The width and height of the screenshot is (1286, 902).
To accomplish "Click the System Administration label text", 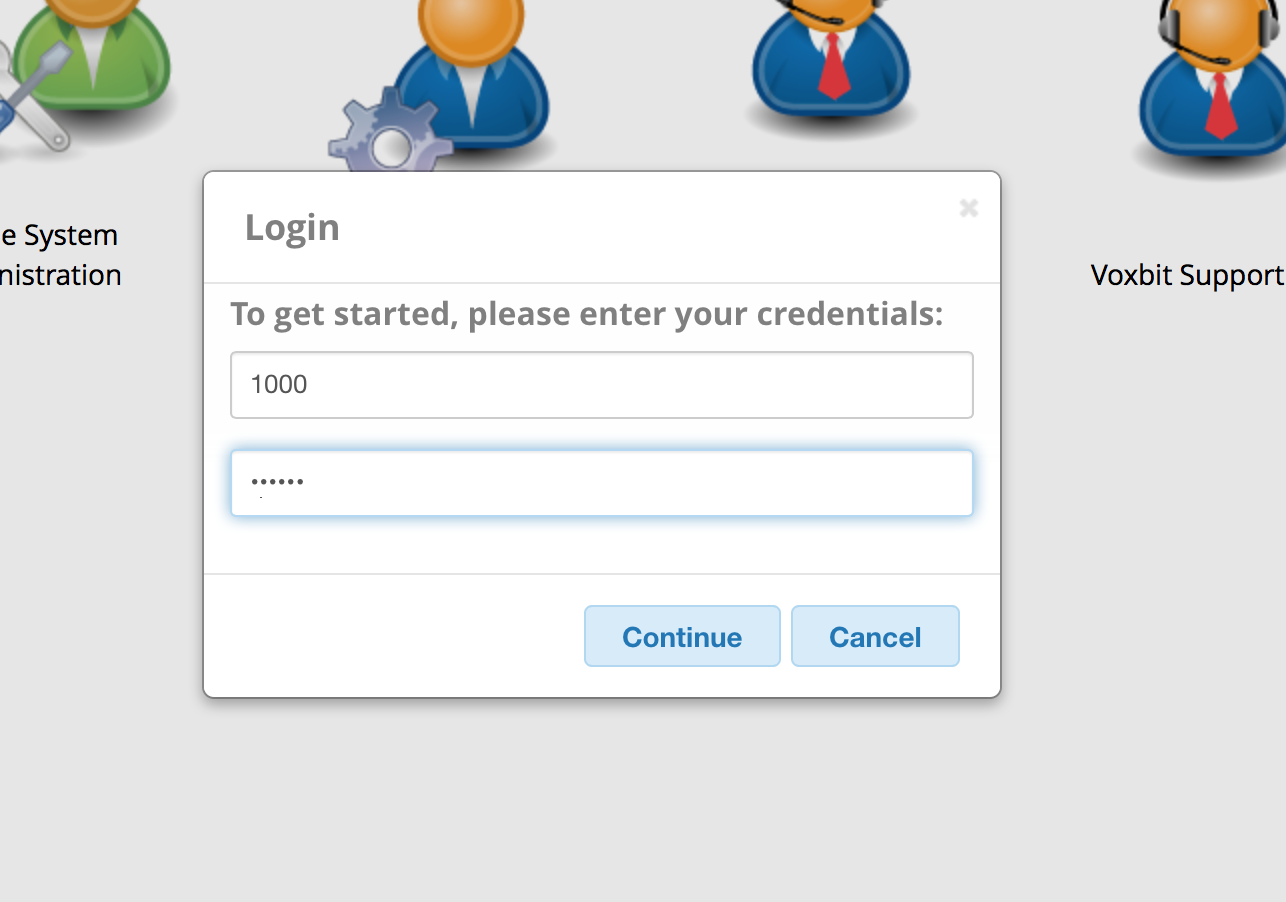I will (60, 255).
